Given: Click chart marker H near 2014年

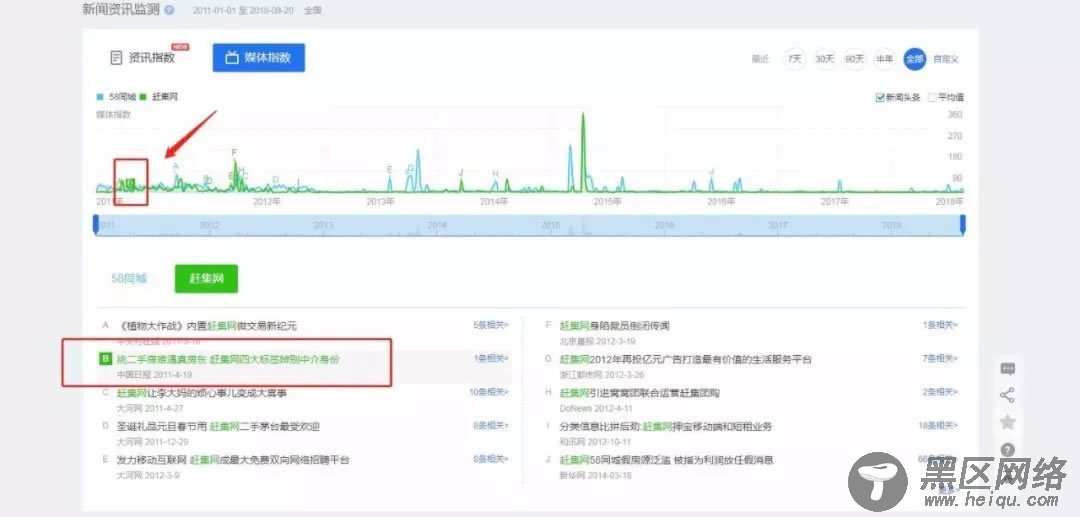Looking at the screenshot, I should (x=495, y=173).
